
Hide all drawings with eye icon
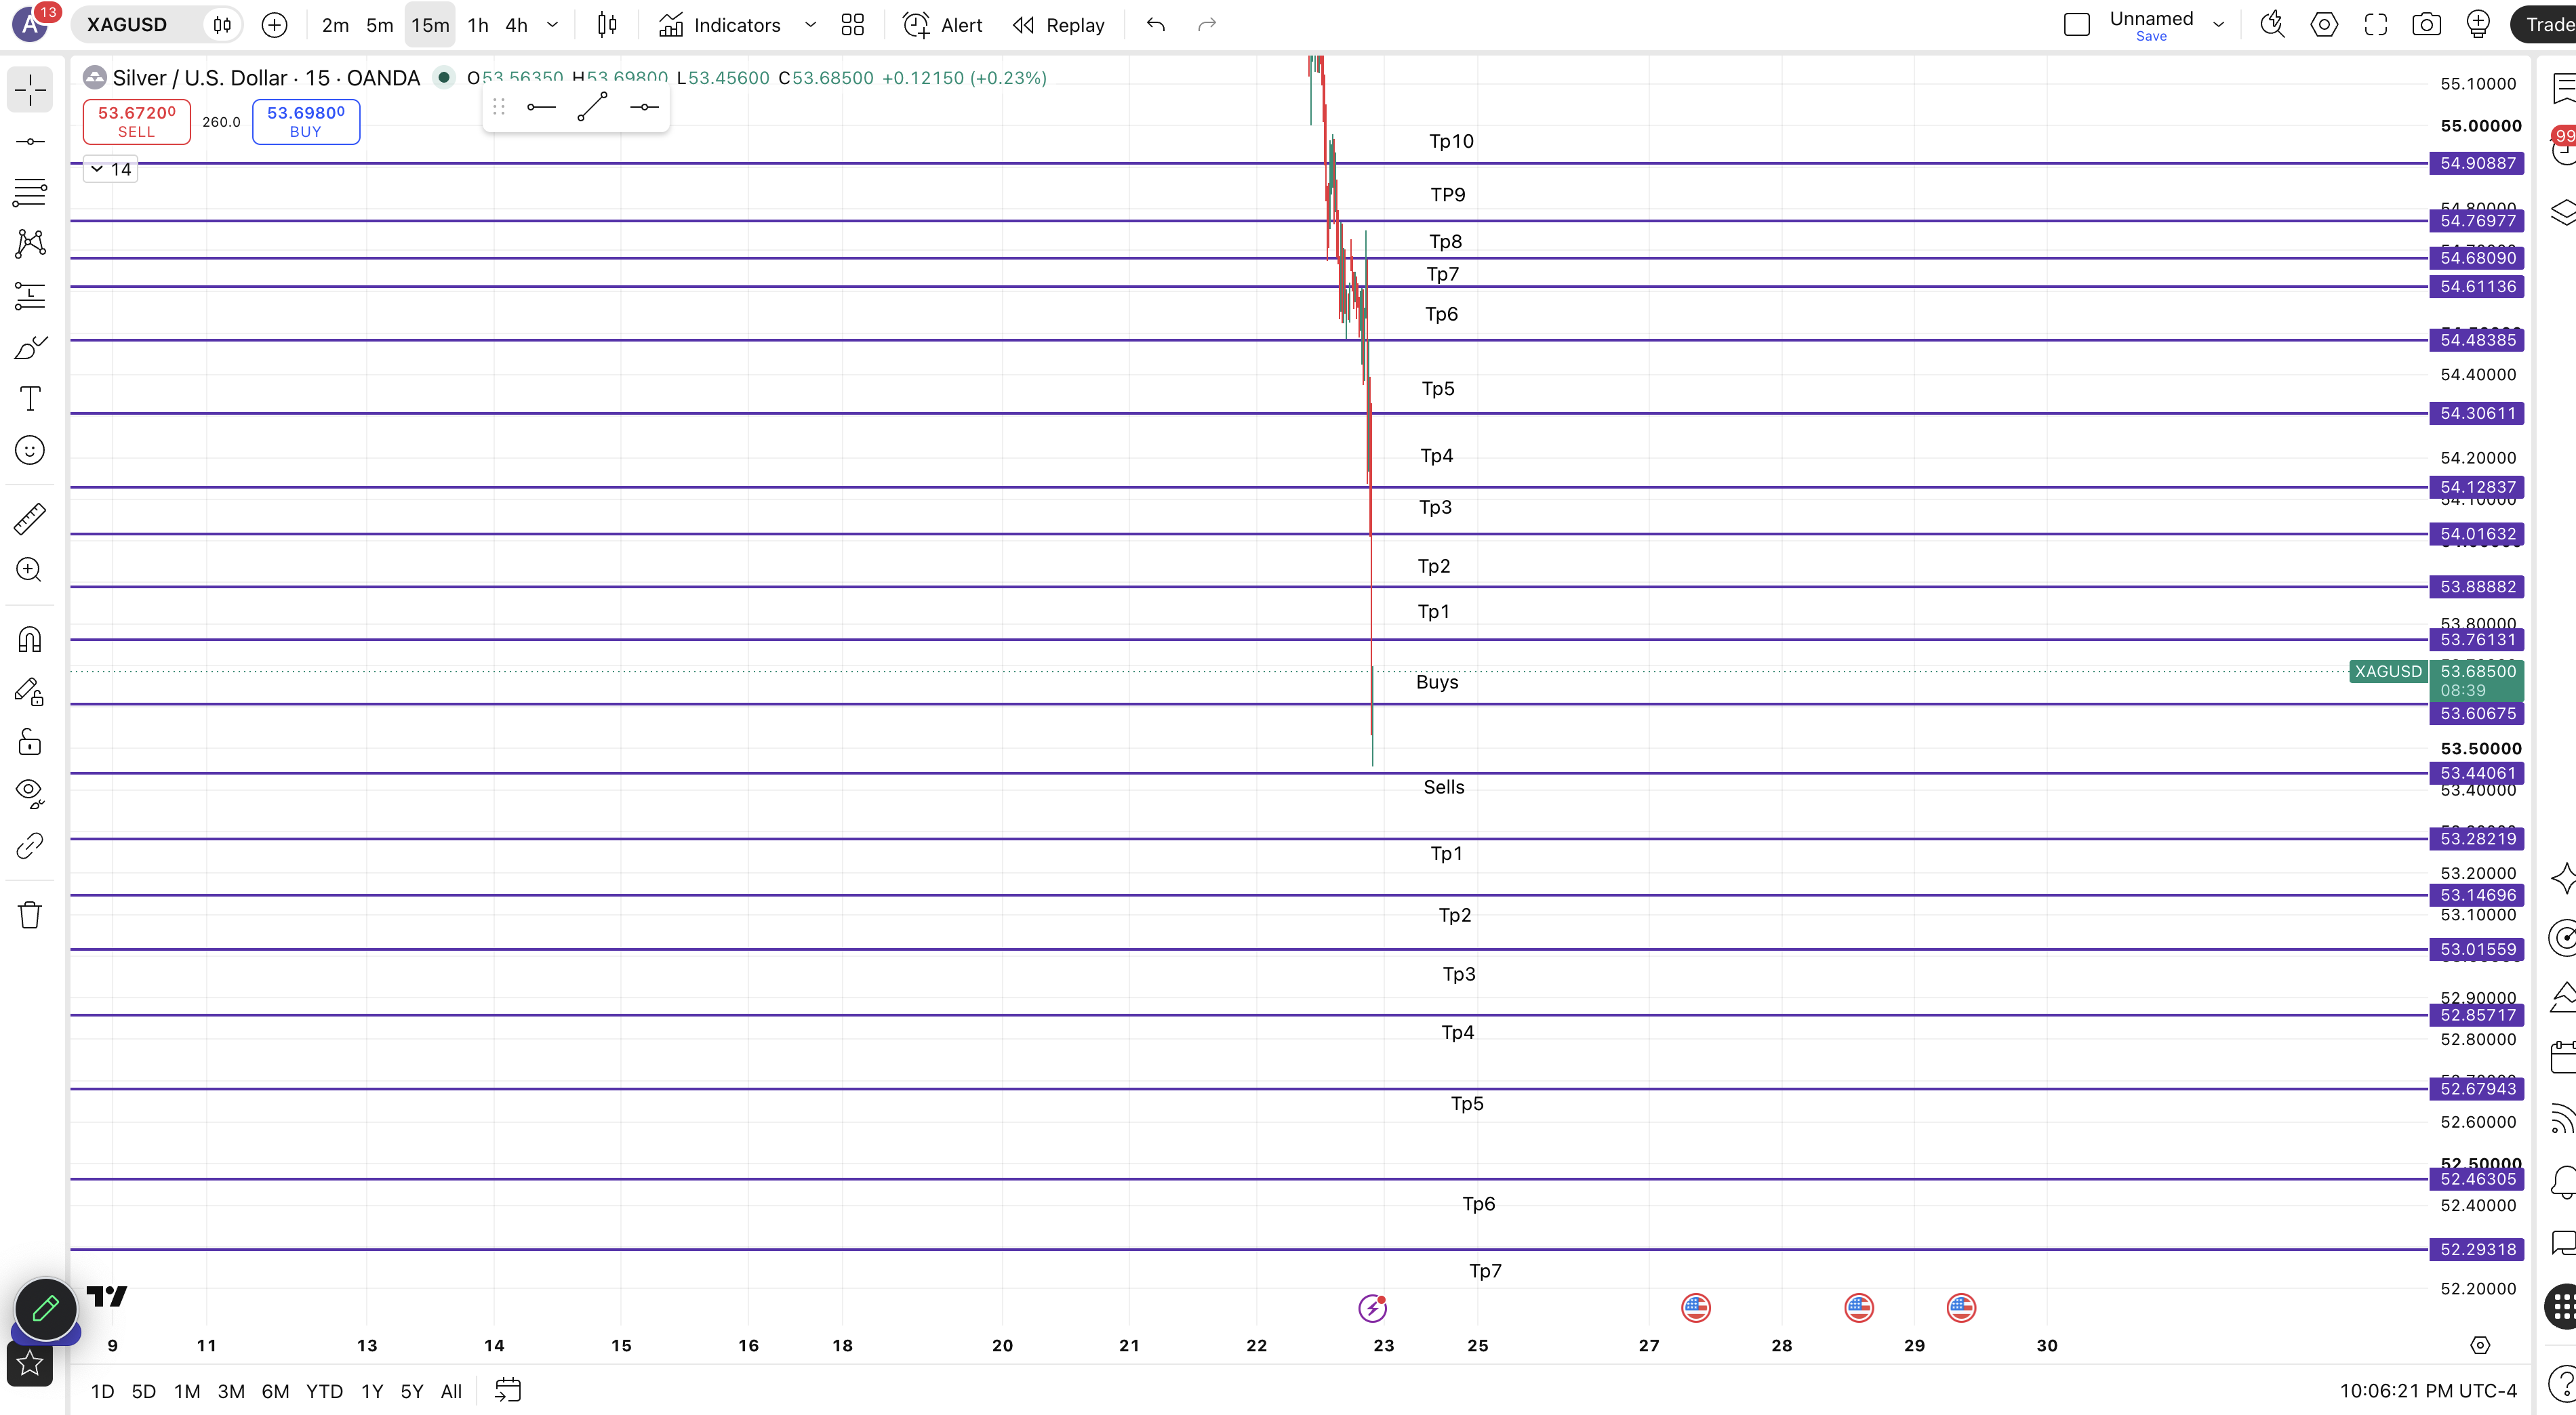pos(30,794)
